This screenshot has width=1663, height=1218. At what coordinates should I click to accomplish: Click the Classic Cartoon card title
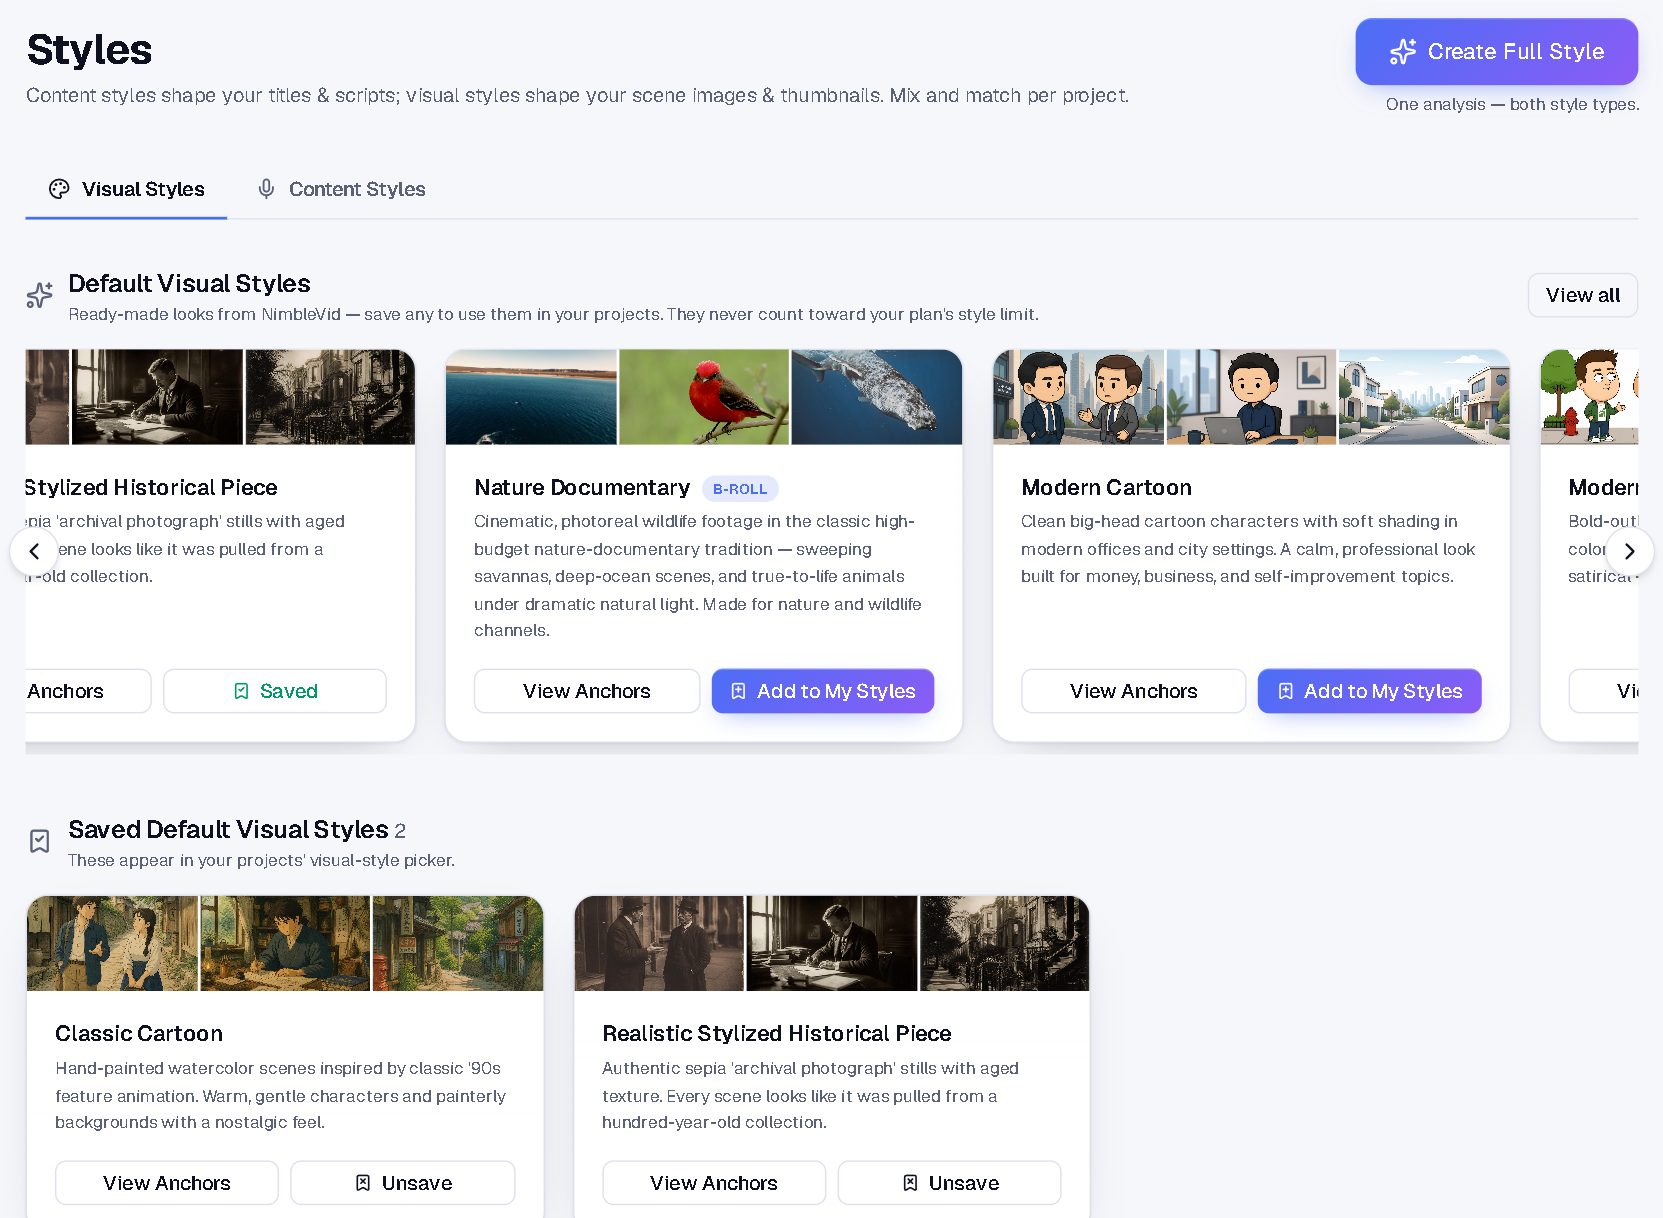[x=139, y=1033]
